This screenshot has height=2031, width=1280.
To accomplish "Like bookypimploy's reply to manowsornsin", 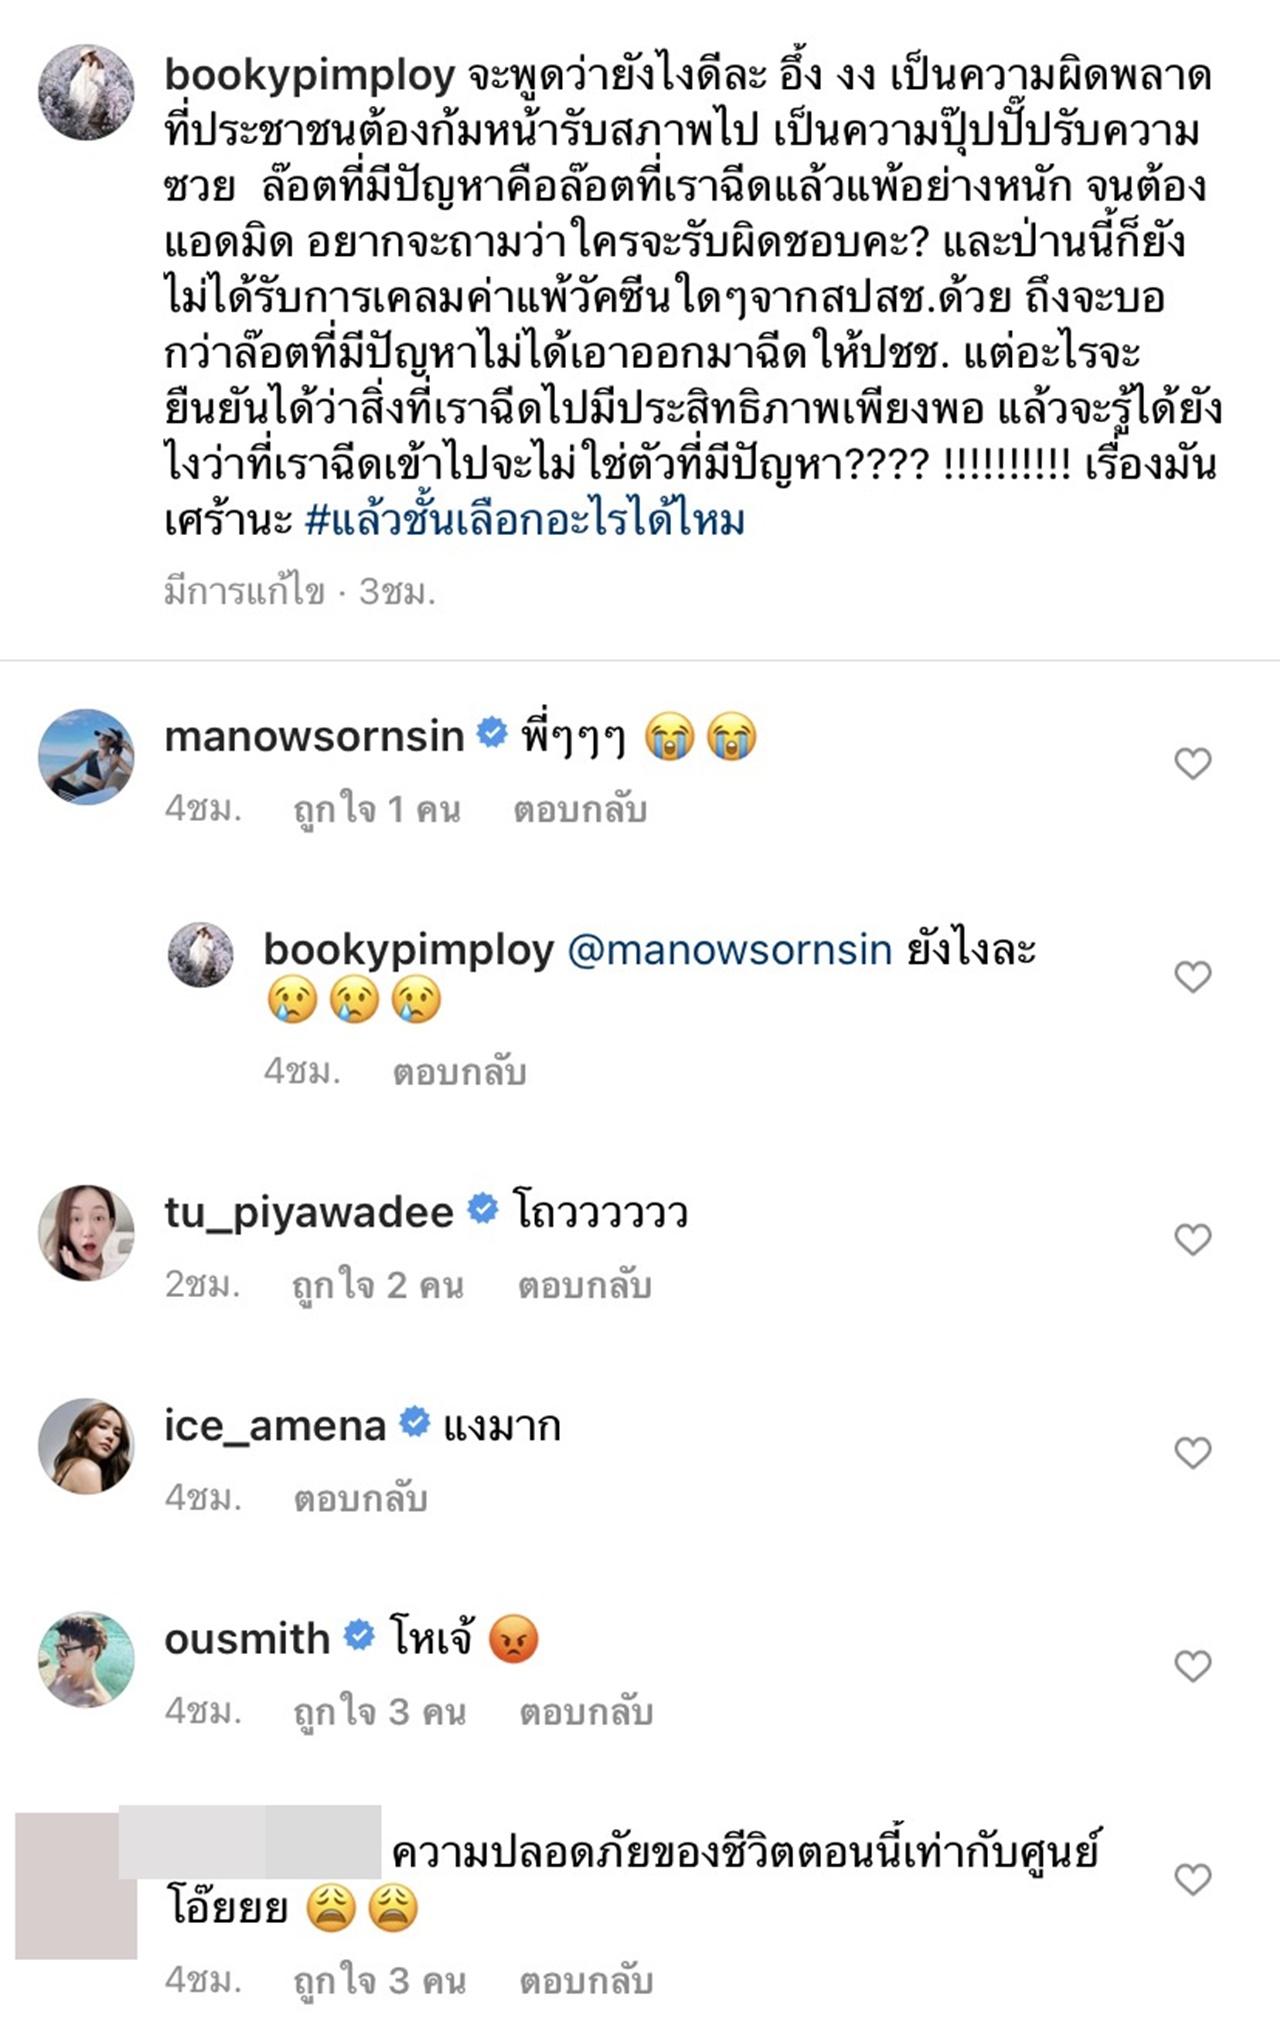I will (x=1192, y=976).
